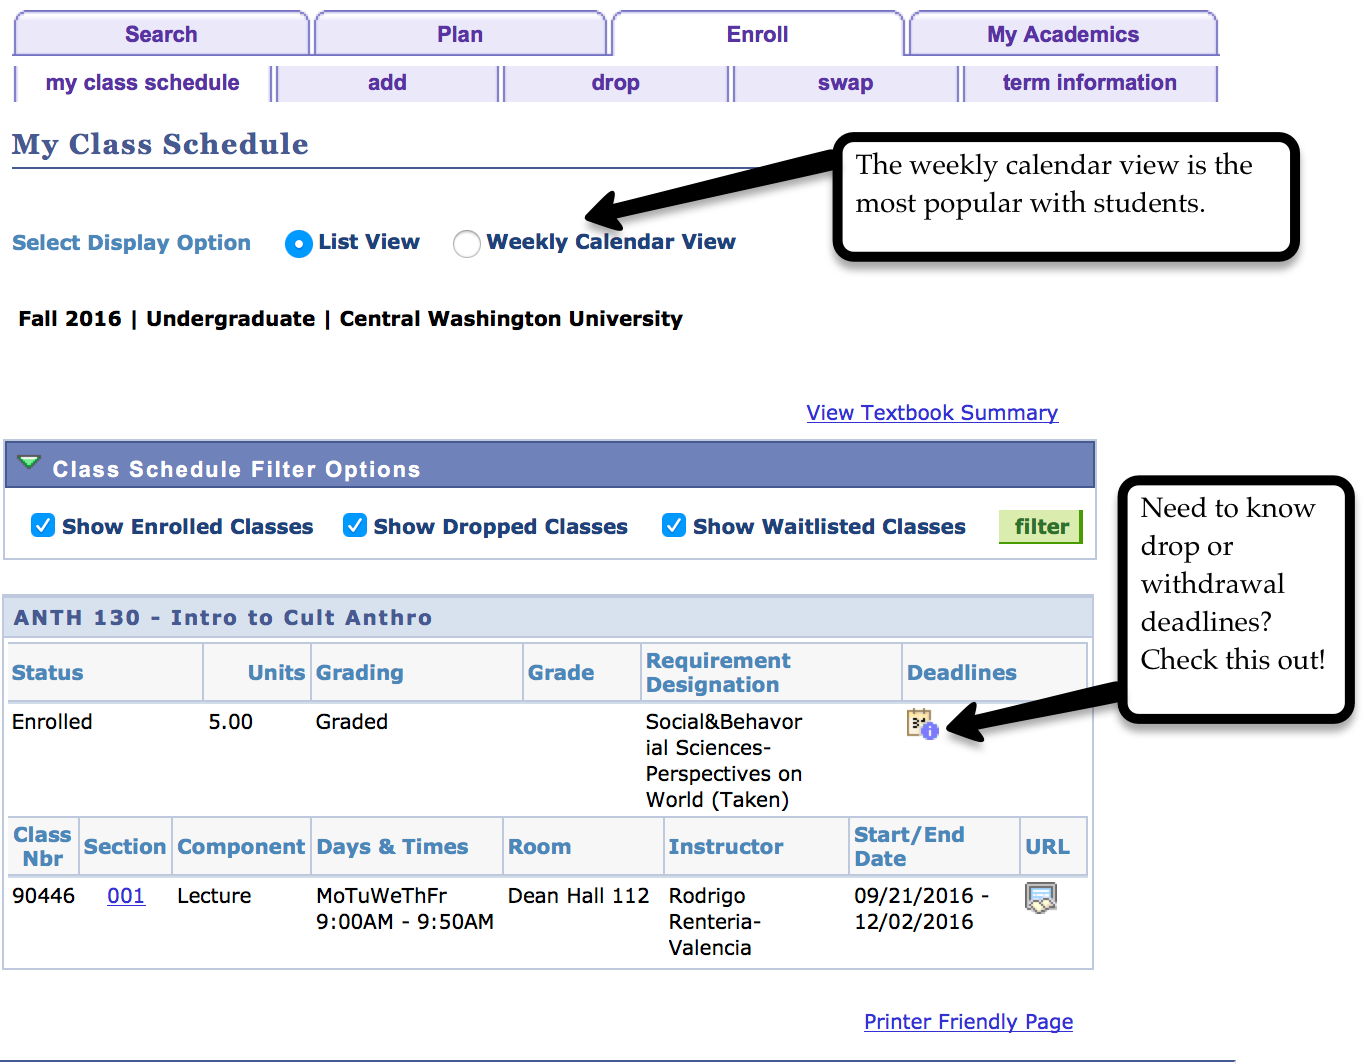
Task: Click the 5.00 units value
Action: [230, 722]
